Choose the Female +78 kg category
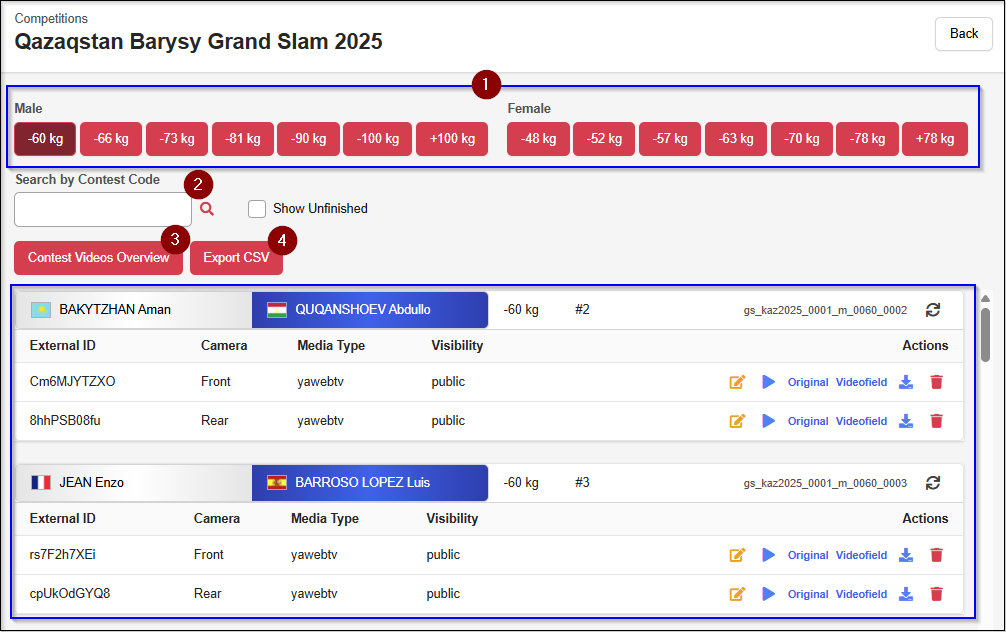Viewport: 1006px width, 632px height. click(x=934, y=139)
